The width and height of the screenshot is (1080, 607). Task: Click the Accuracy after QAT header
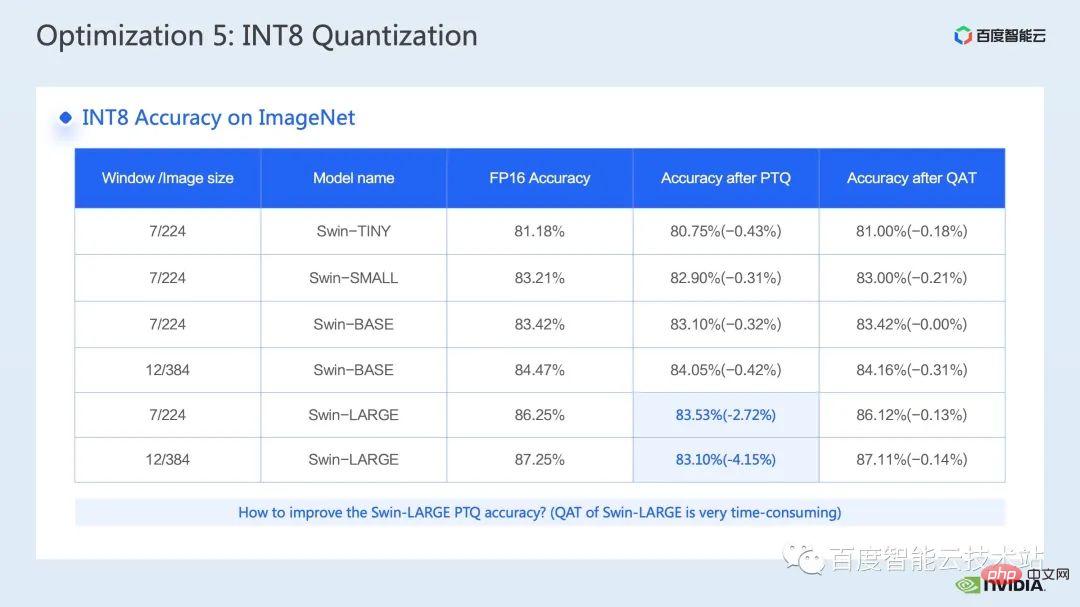click(912, 178)
